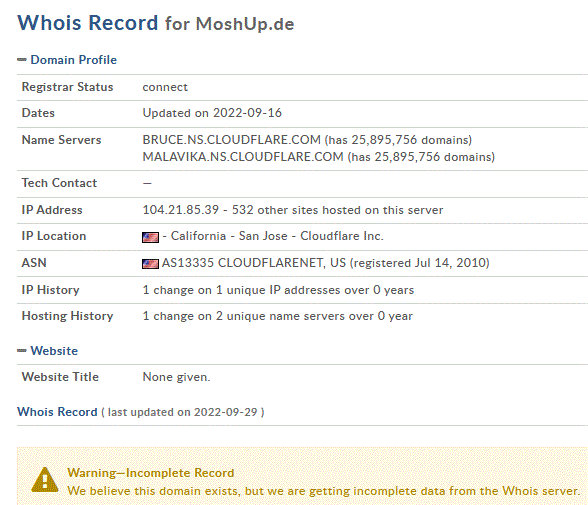Viewport: 588px width, 505px height.
Task: Click the 104.21.85.39 IP address
Action: pyautogui.click(x=181, y=210)
